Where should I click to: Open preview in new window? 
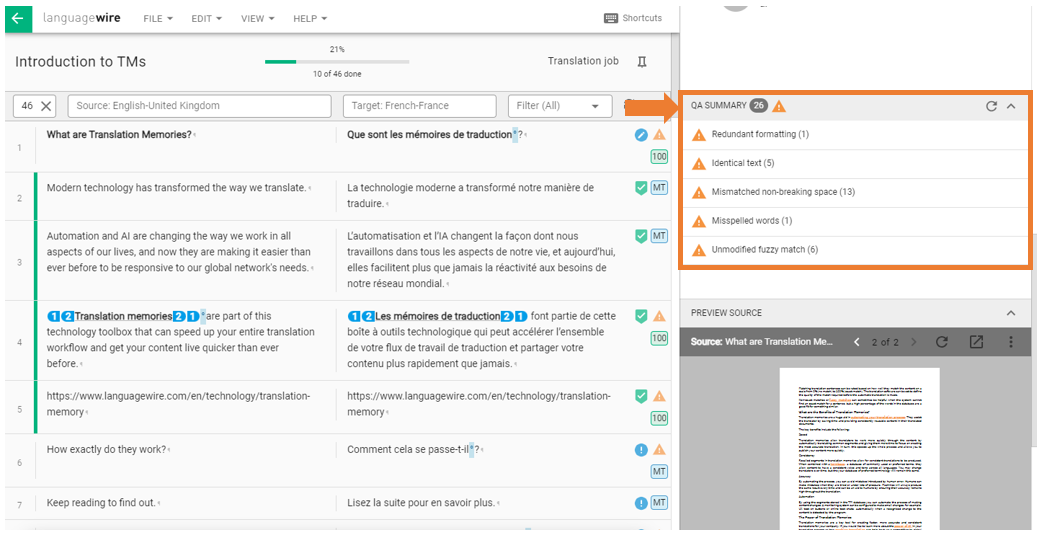pyautogui.click(x=976, y=342)
